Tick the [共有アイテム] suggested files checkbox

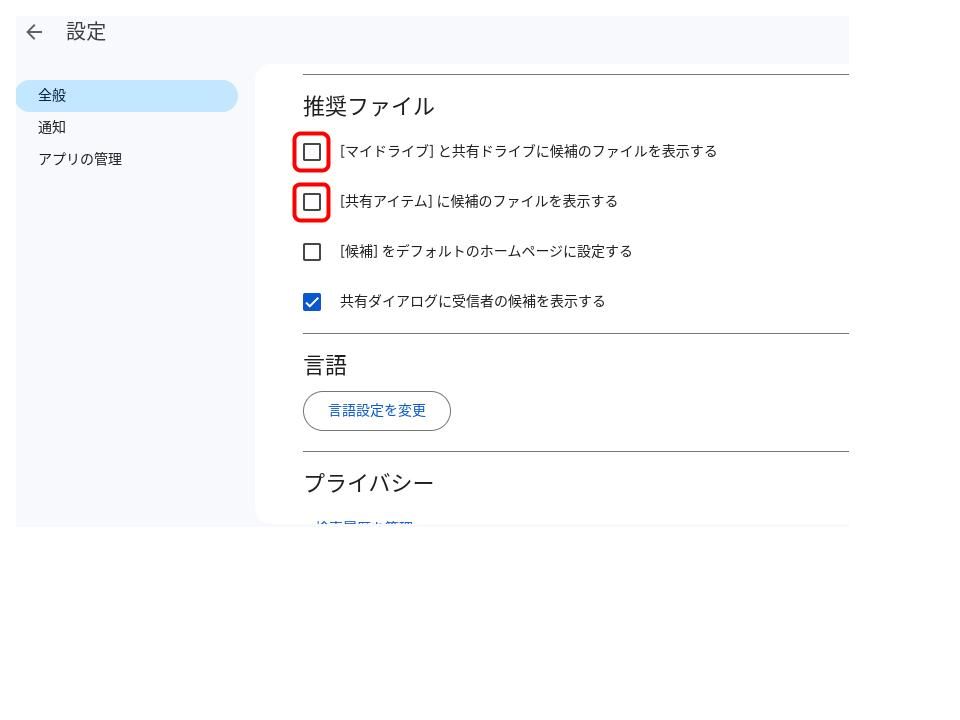pos(312,202)
